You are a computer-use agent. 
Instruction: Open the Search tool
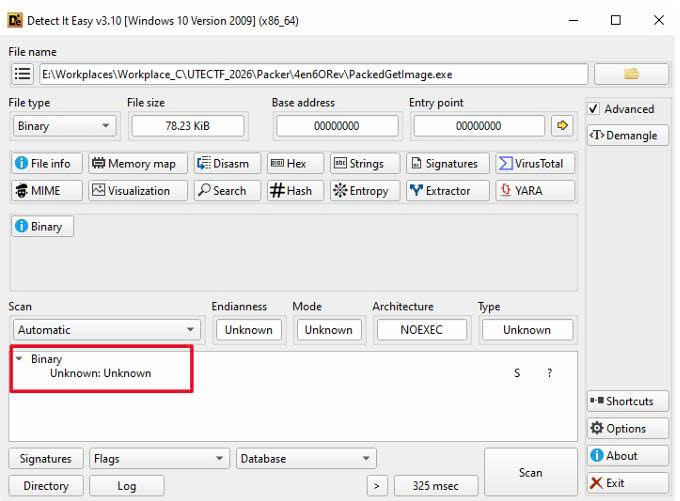pyautogui.click(x=227, y=191)
